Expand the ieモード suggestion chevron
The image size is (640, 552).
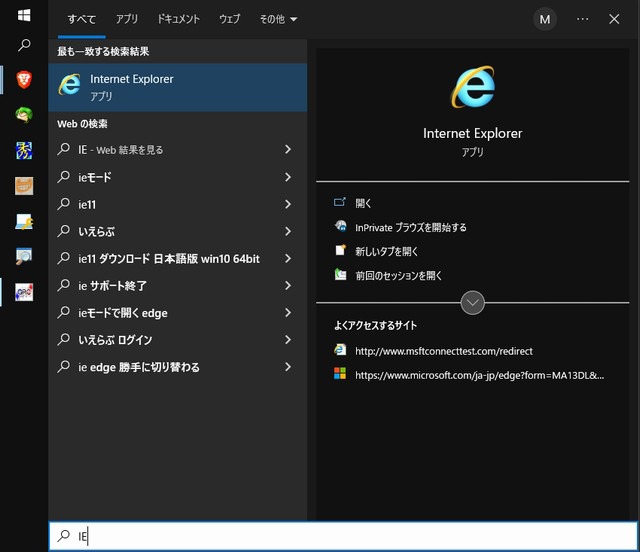pyautogui.click(x=288, y=177)
